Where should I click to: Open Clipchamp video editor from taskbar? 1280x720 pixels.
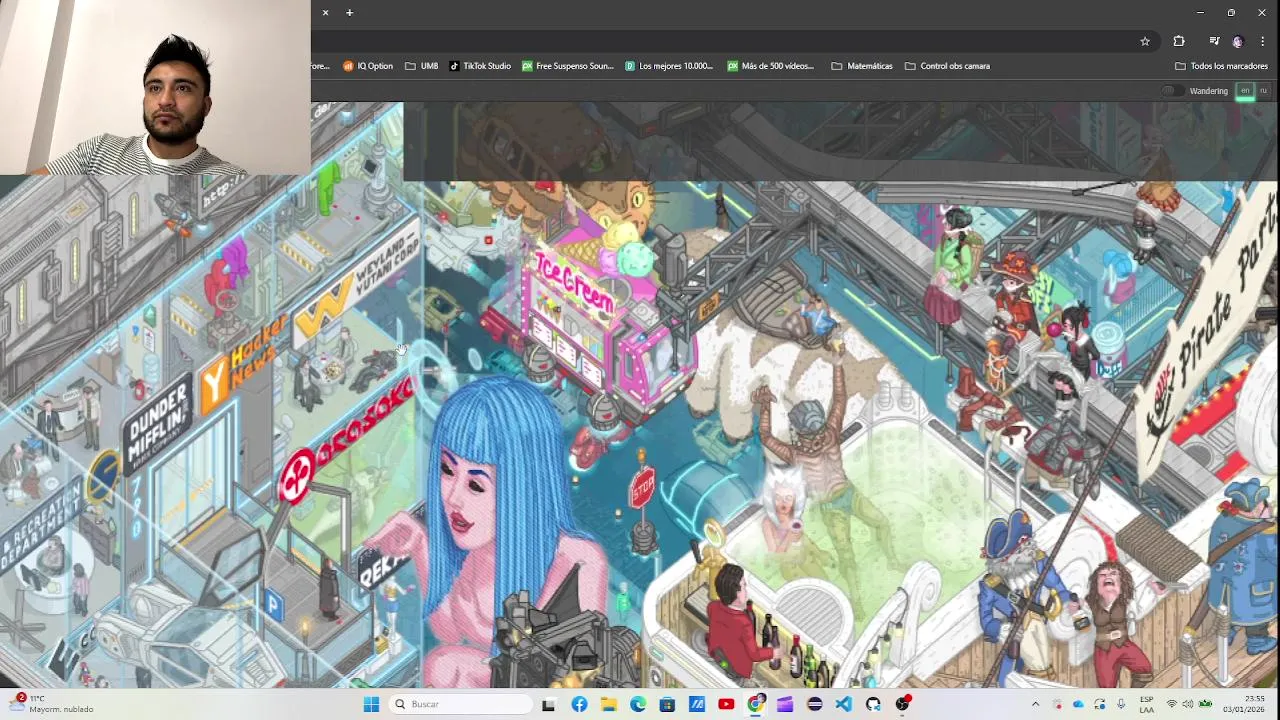click(785, 704)
